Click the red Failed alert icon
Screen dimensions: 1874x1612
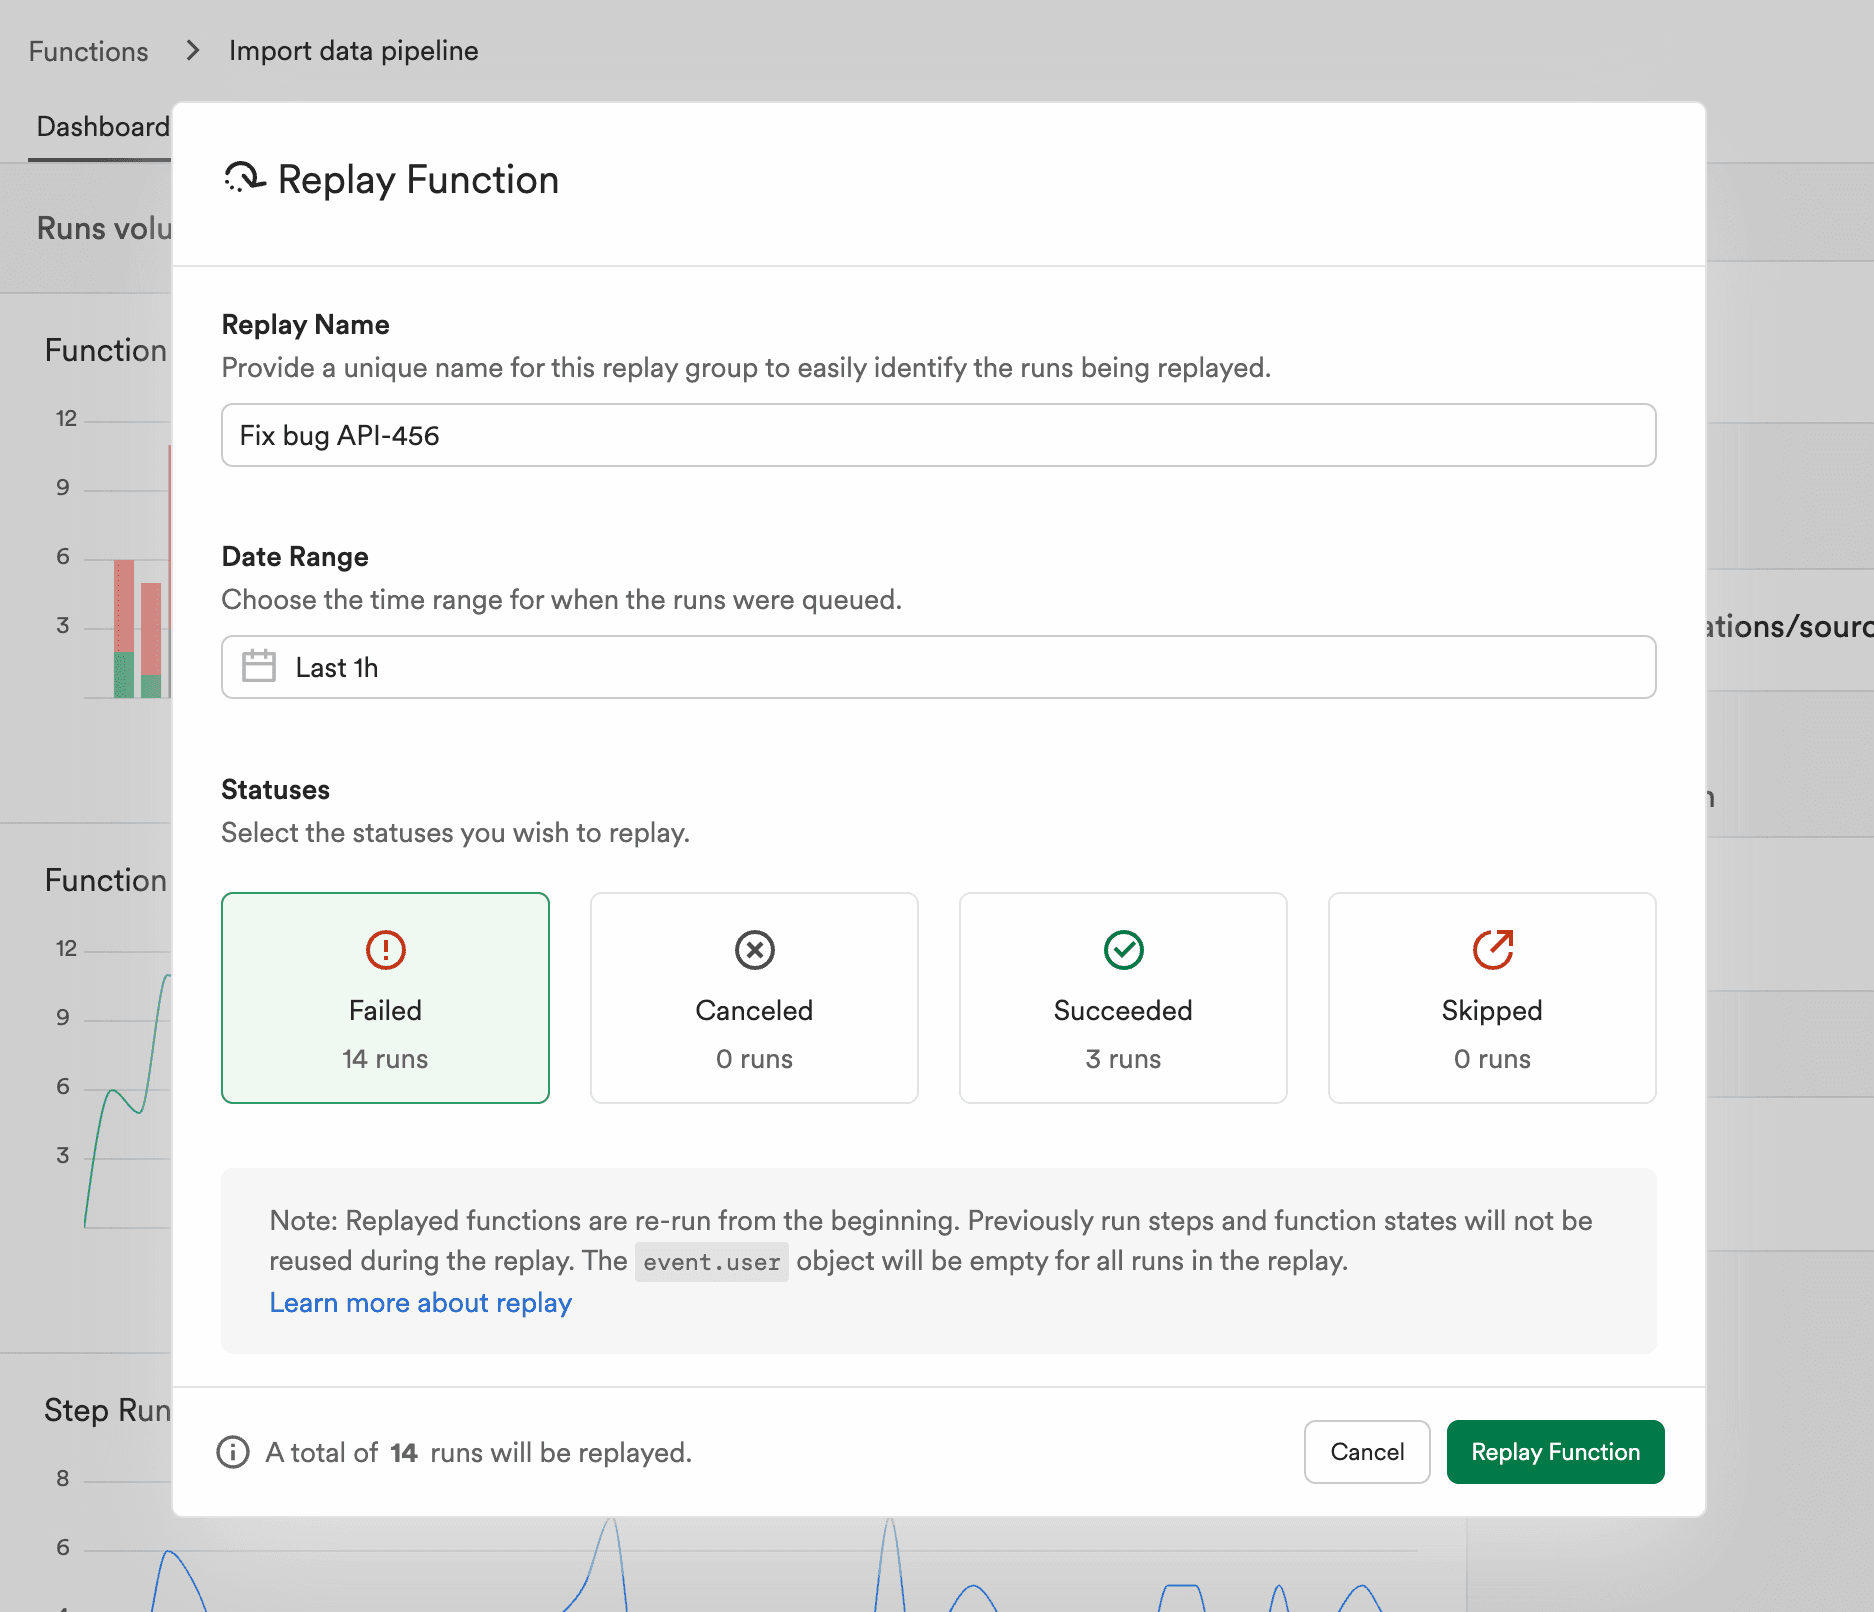(385, 950)
